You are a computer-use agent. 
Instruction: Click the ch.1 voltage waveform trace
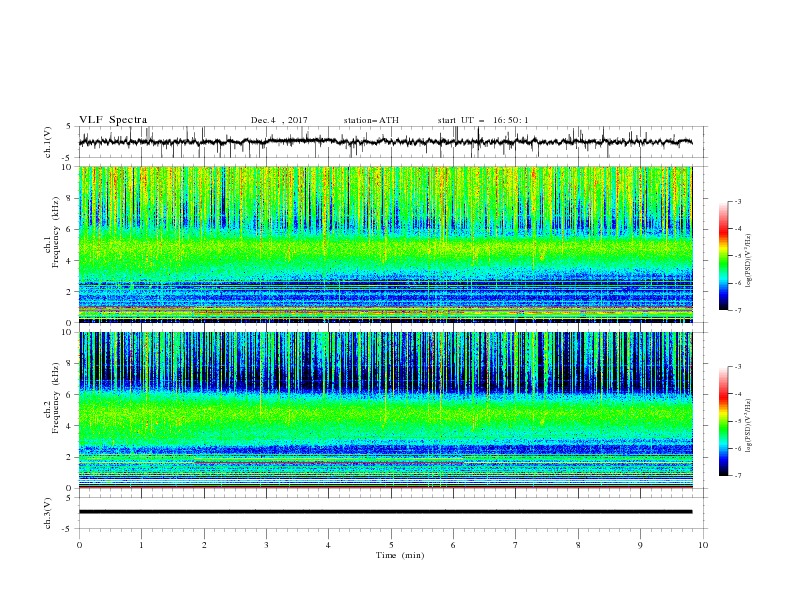385,142
